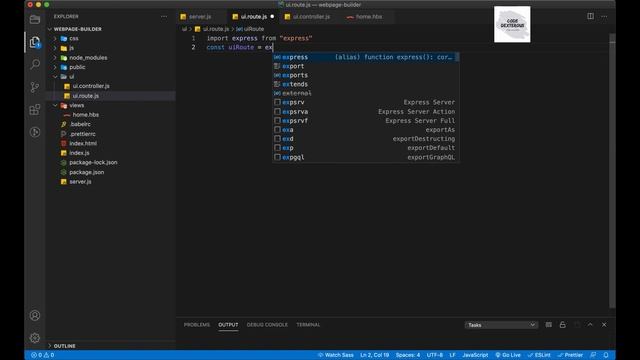Accept the express autocomplete suggestion
The height and width of the screenshot is (360, 640).
(366, 57)
